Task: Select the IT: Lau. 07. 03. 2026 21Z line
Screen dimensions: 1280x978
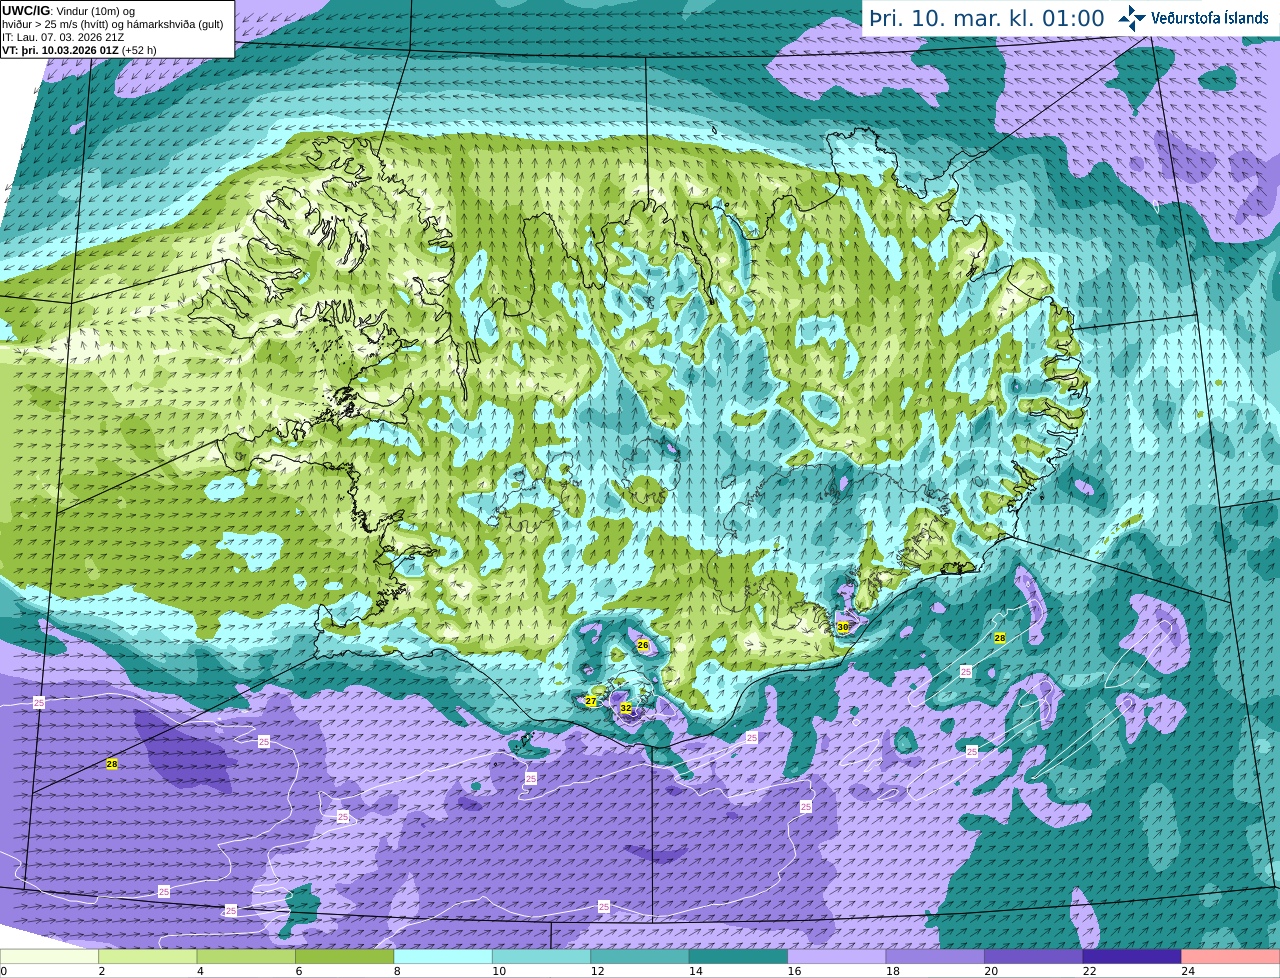Action: pyautogui.click(x=63, y=36)
